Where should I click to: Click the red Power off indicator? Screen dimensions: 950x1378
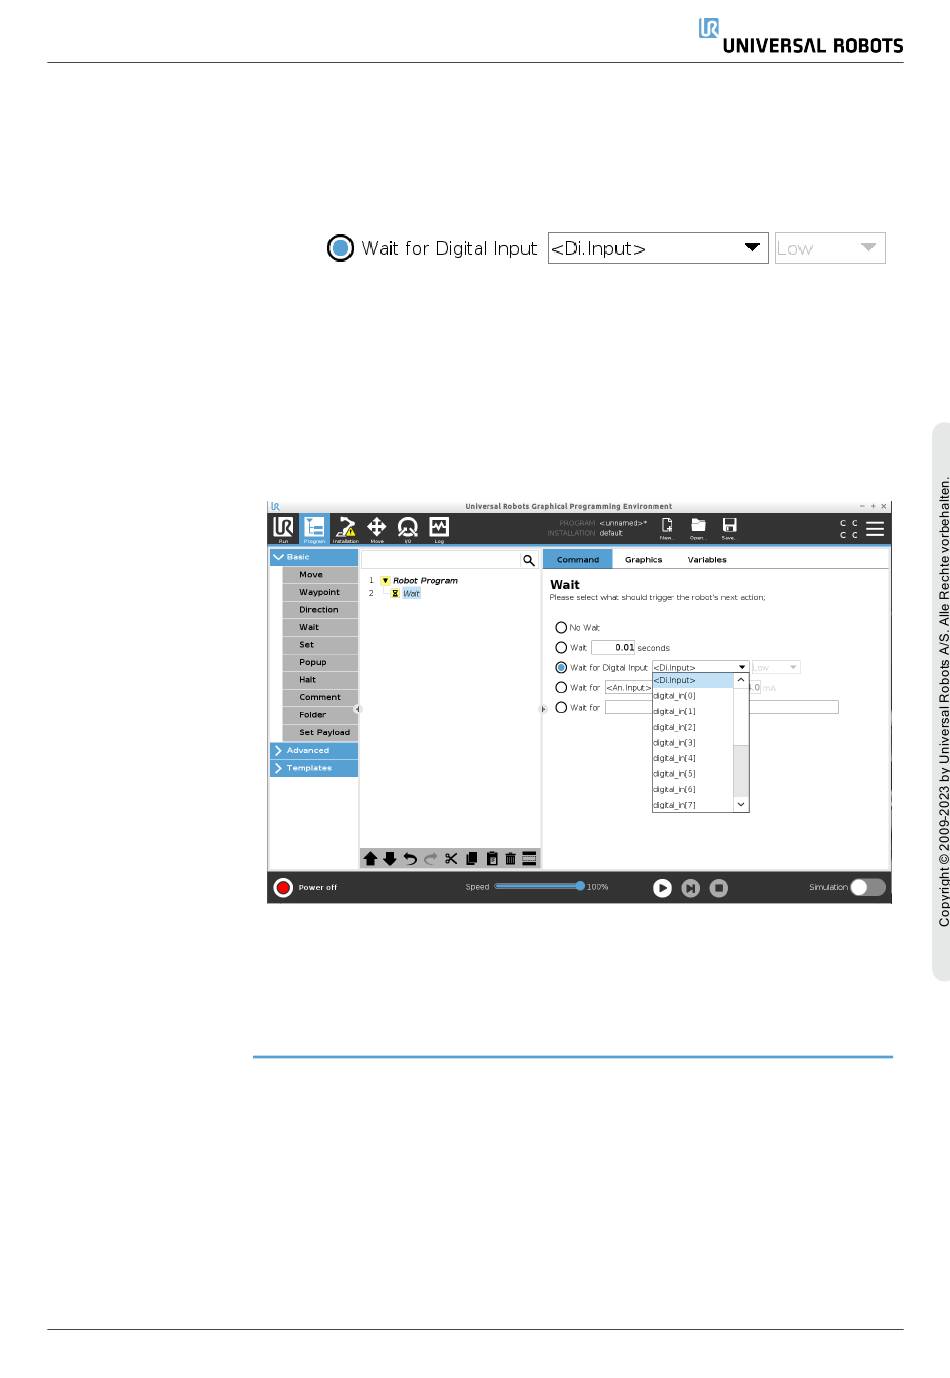[283, 887]
